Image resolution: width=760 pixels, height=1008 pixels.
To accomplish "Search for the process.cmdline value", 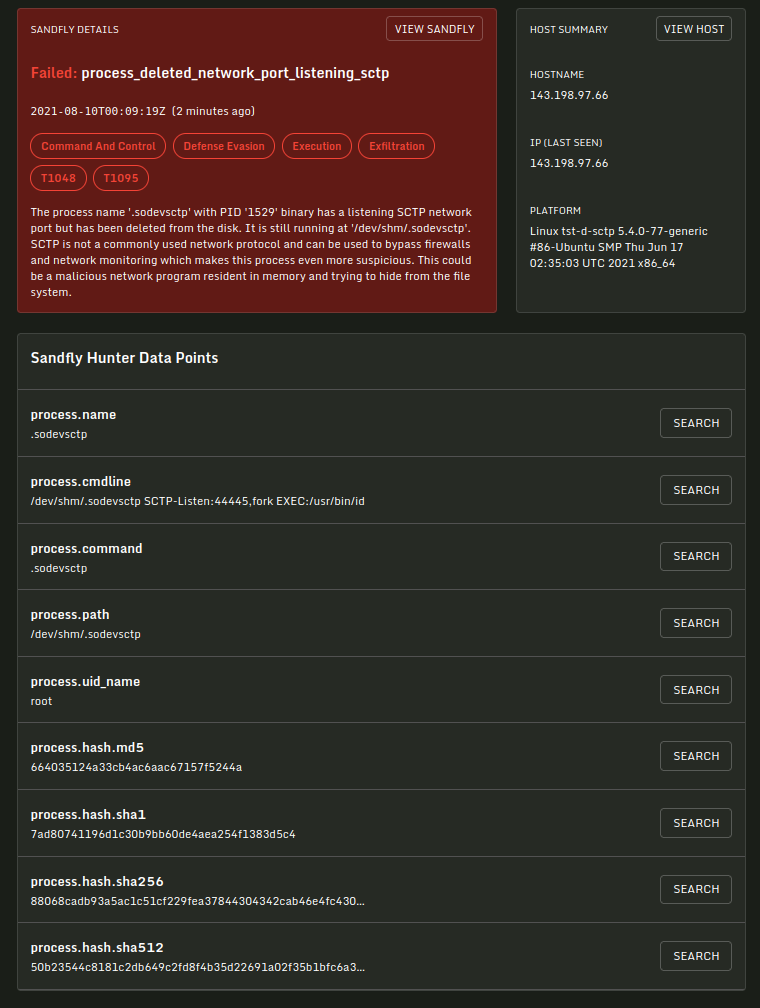I will click(696, 490).
